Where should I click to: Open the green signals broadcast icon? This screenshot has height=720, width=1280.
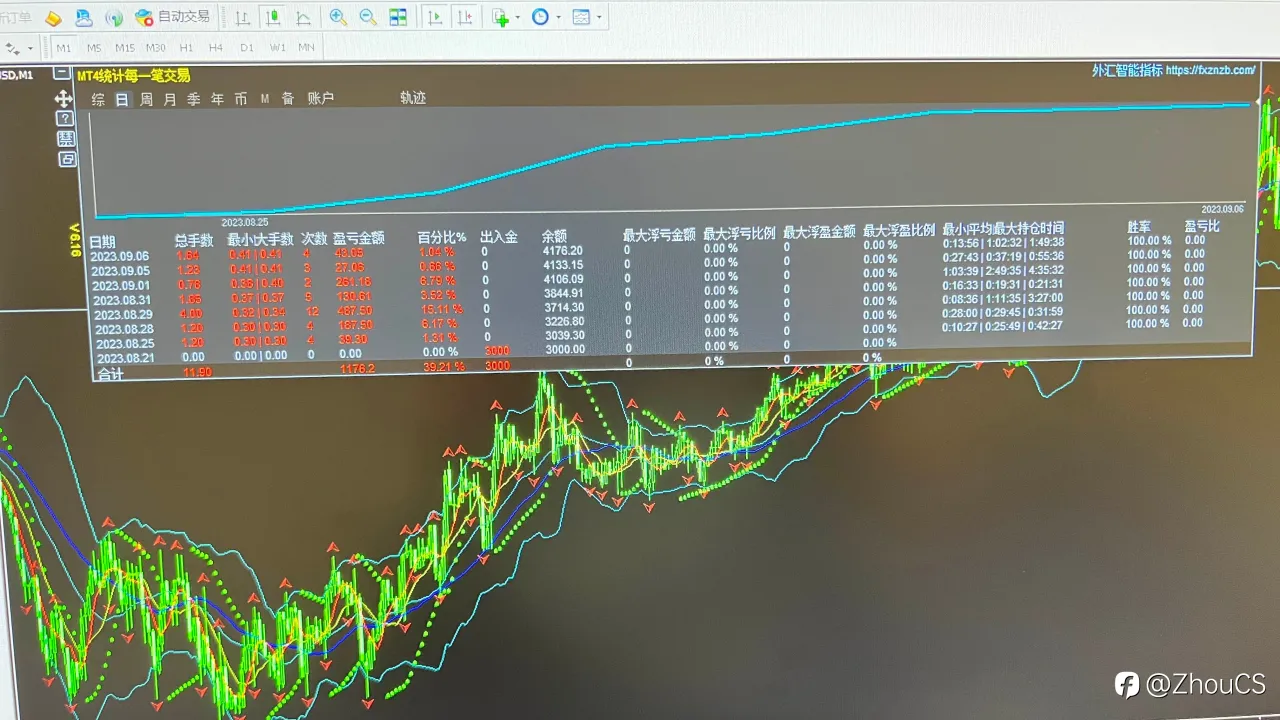[x=114, y=18]
